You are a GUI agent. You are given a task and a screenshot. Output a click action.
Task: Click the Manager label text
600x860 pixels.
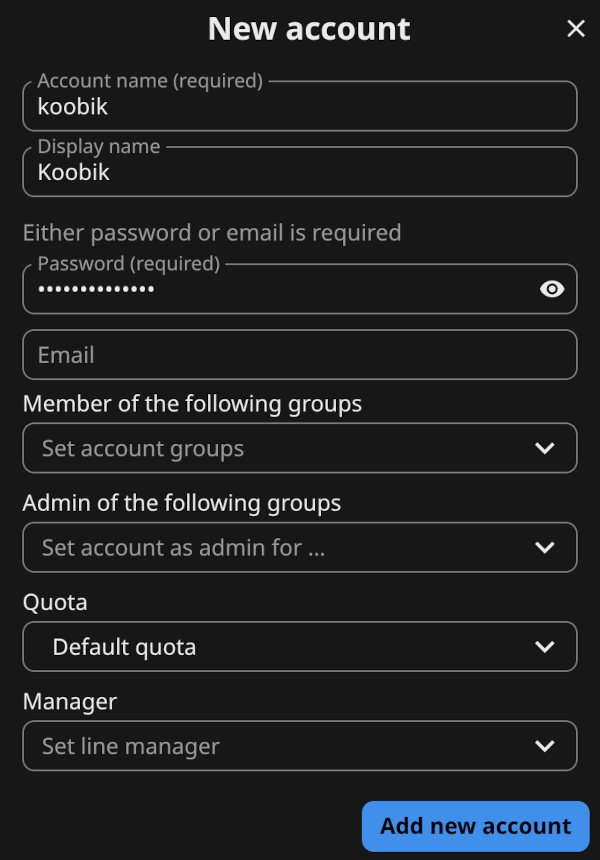pos(70,702)
